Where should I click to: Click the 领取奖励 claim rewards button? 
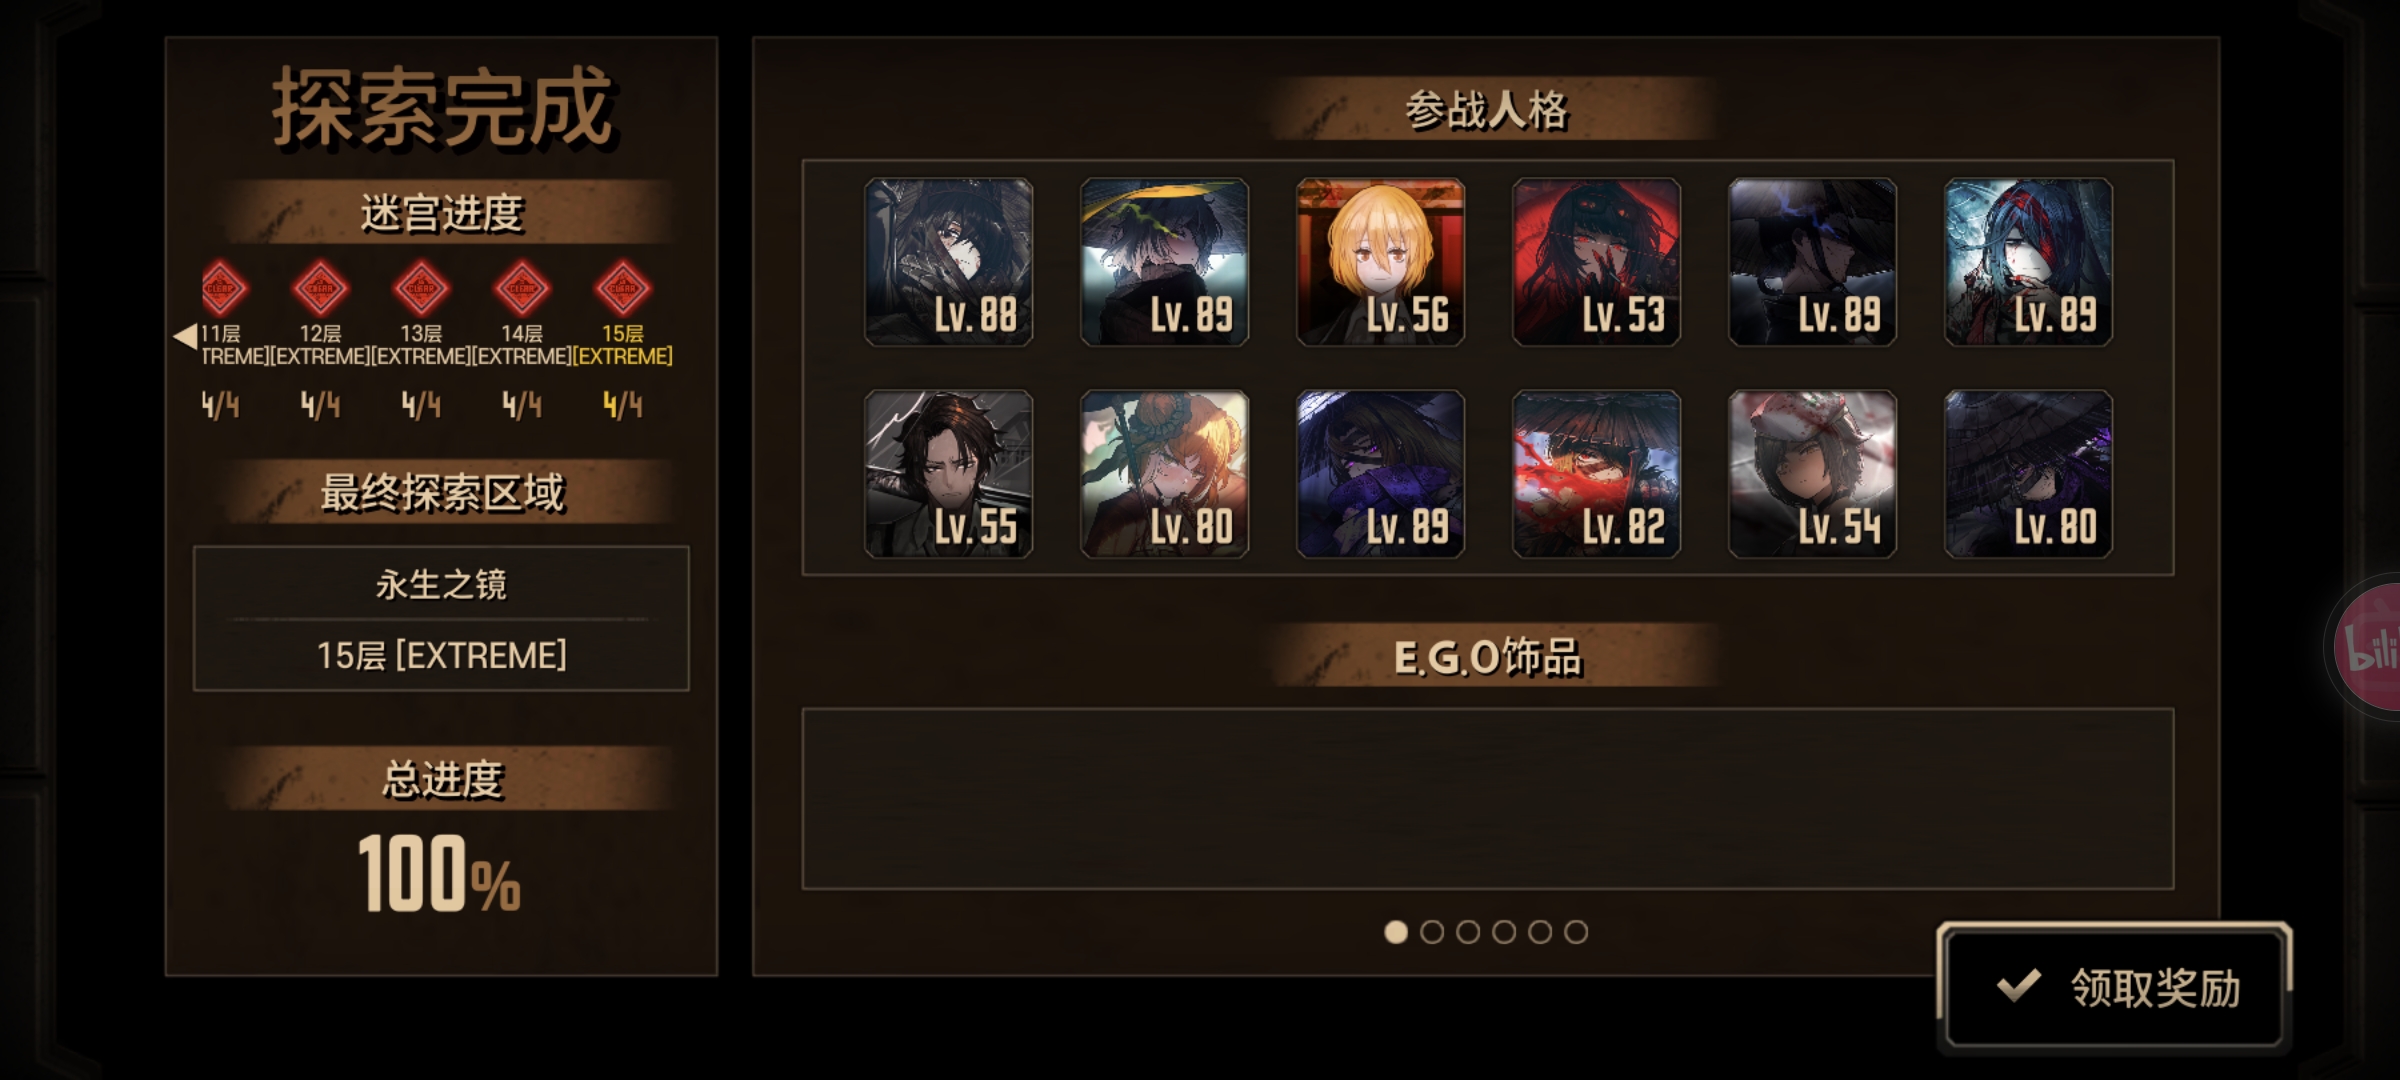point(2114,987)
